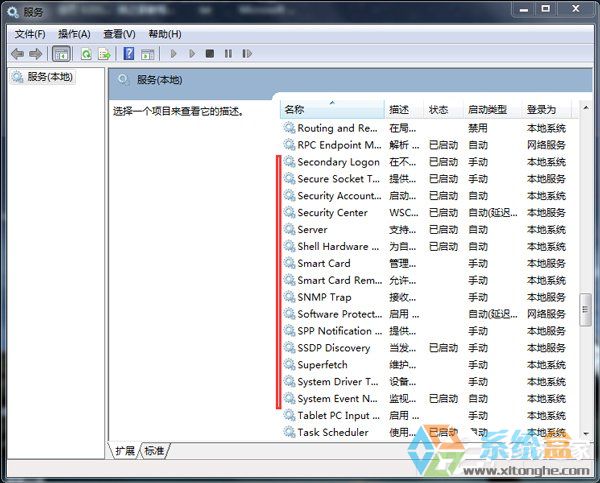Click the Forward arrow in the toolbar
The image size is (600, 483).
(36, 54)
